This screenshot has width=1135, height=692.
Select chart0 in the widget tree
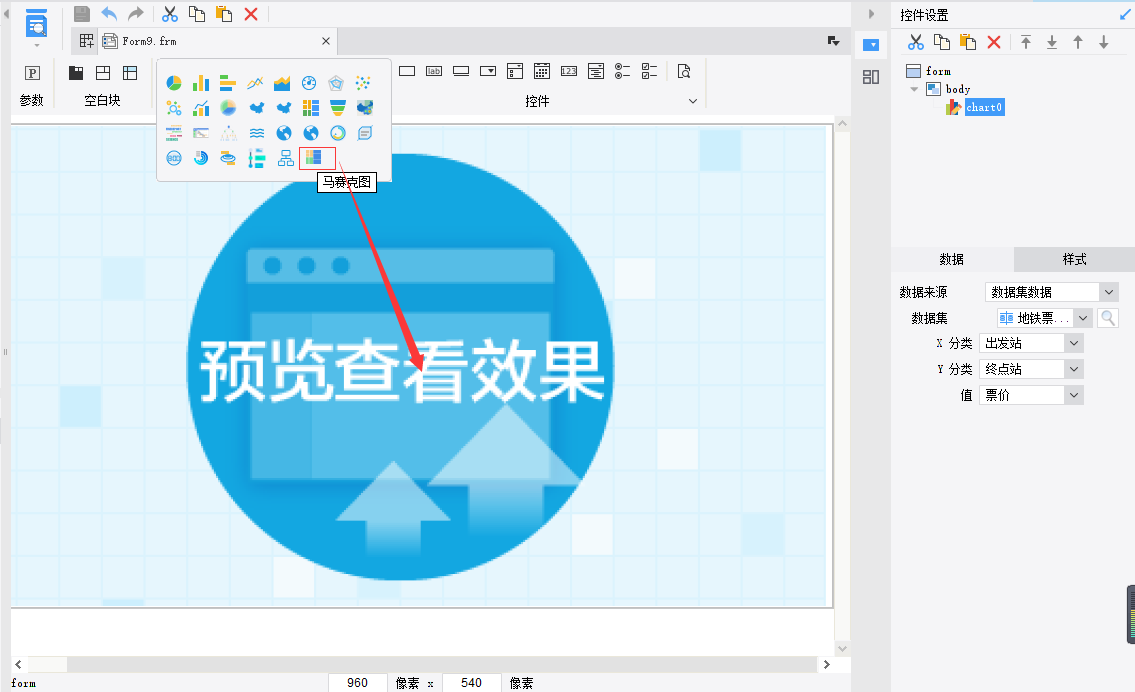point(984,107)
